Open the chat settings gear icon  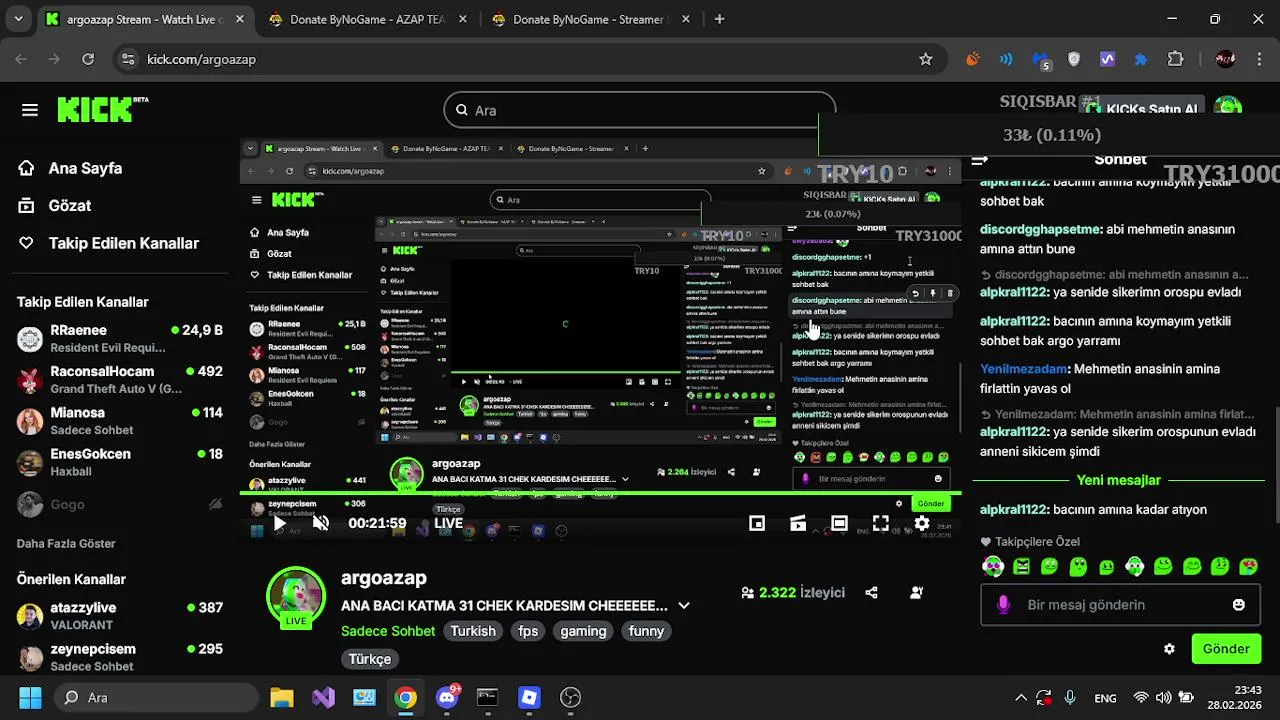click(1169, 649)
